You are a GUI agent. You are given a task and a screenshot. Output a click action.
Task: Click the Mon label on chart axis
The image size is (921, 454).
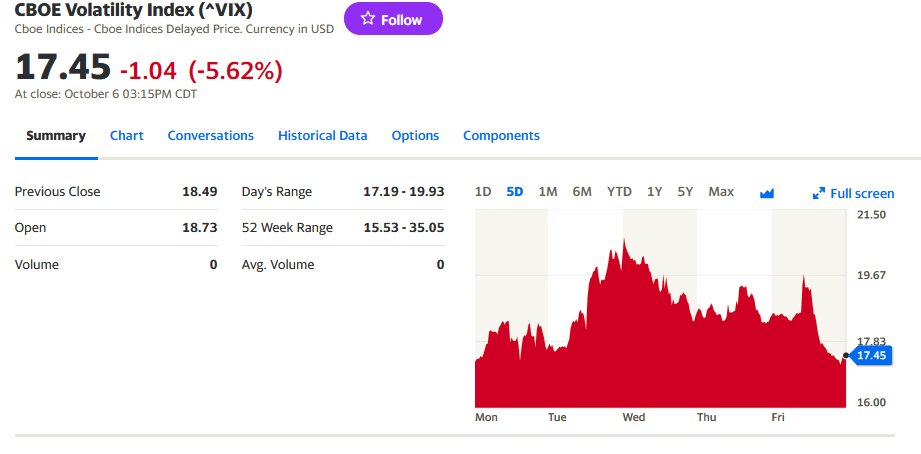(486, 417)
